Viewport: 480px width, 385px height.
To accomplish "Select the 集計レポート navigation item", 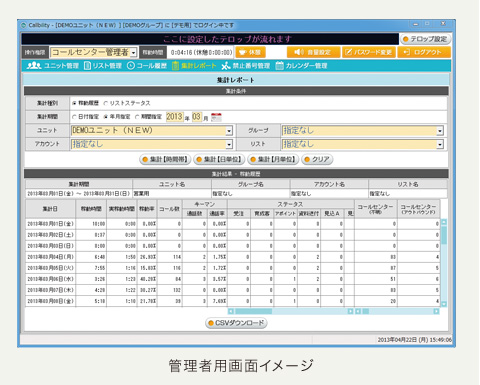I will pyautogui.click(x=194, y=66).
